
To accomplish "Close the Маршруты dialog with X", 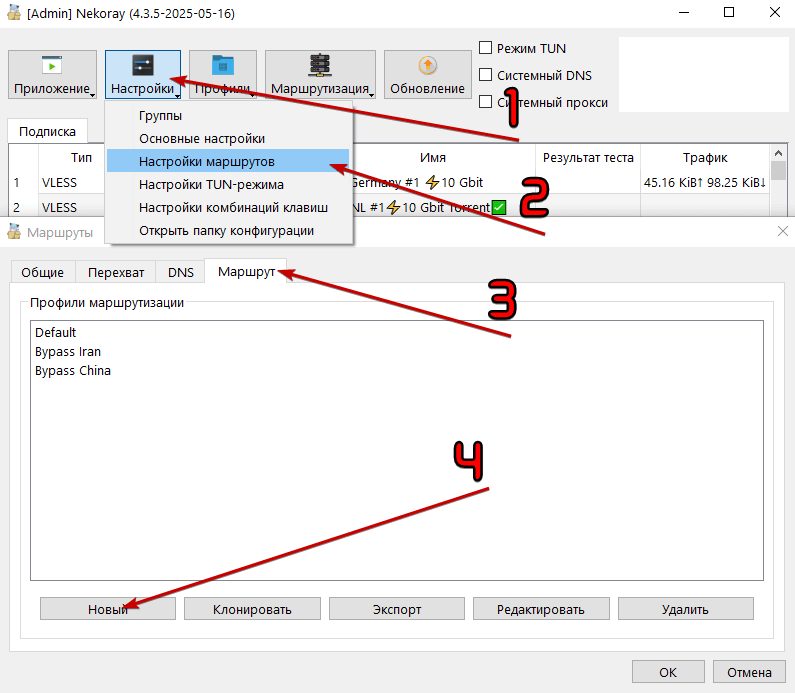I will tap(782, 232).
